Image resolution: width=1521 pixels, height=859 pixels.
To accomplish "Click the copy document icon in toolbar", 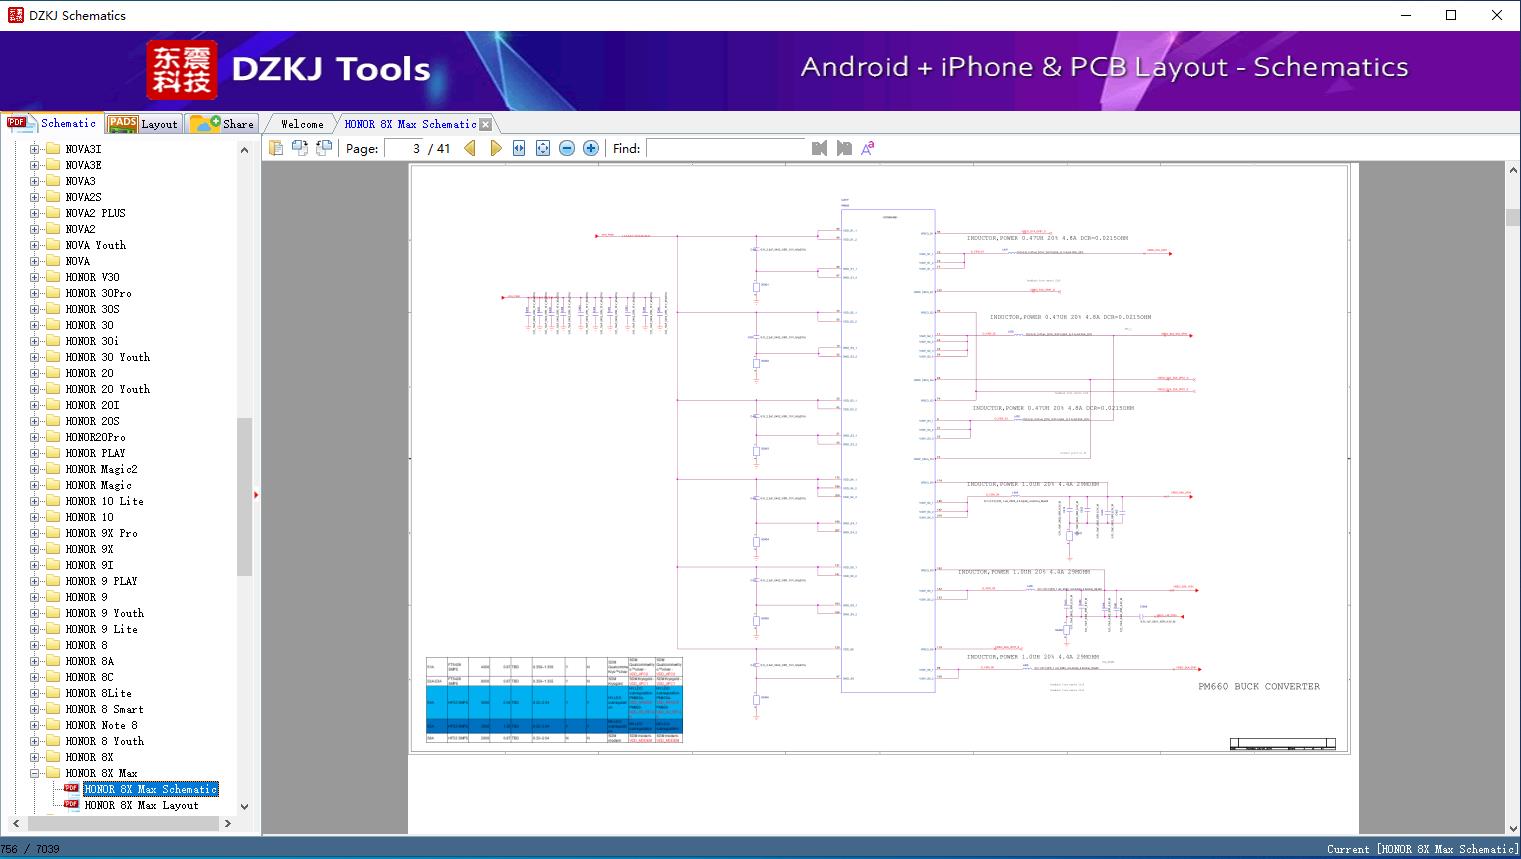I will click(276, 148).
